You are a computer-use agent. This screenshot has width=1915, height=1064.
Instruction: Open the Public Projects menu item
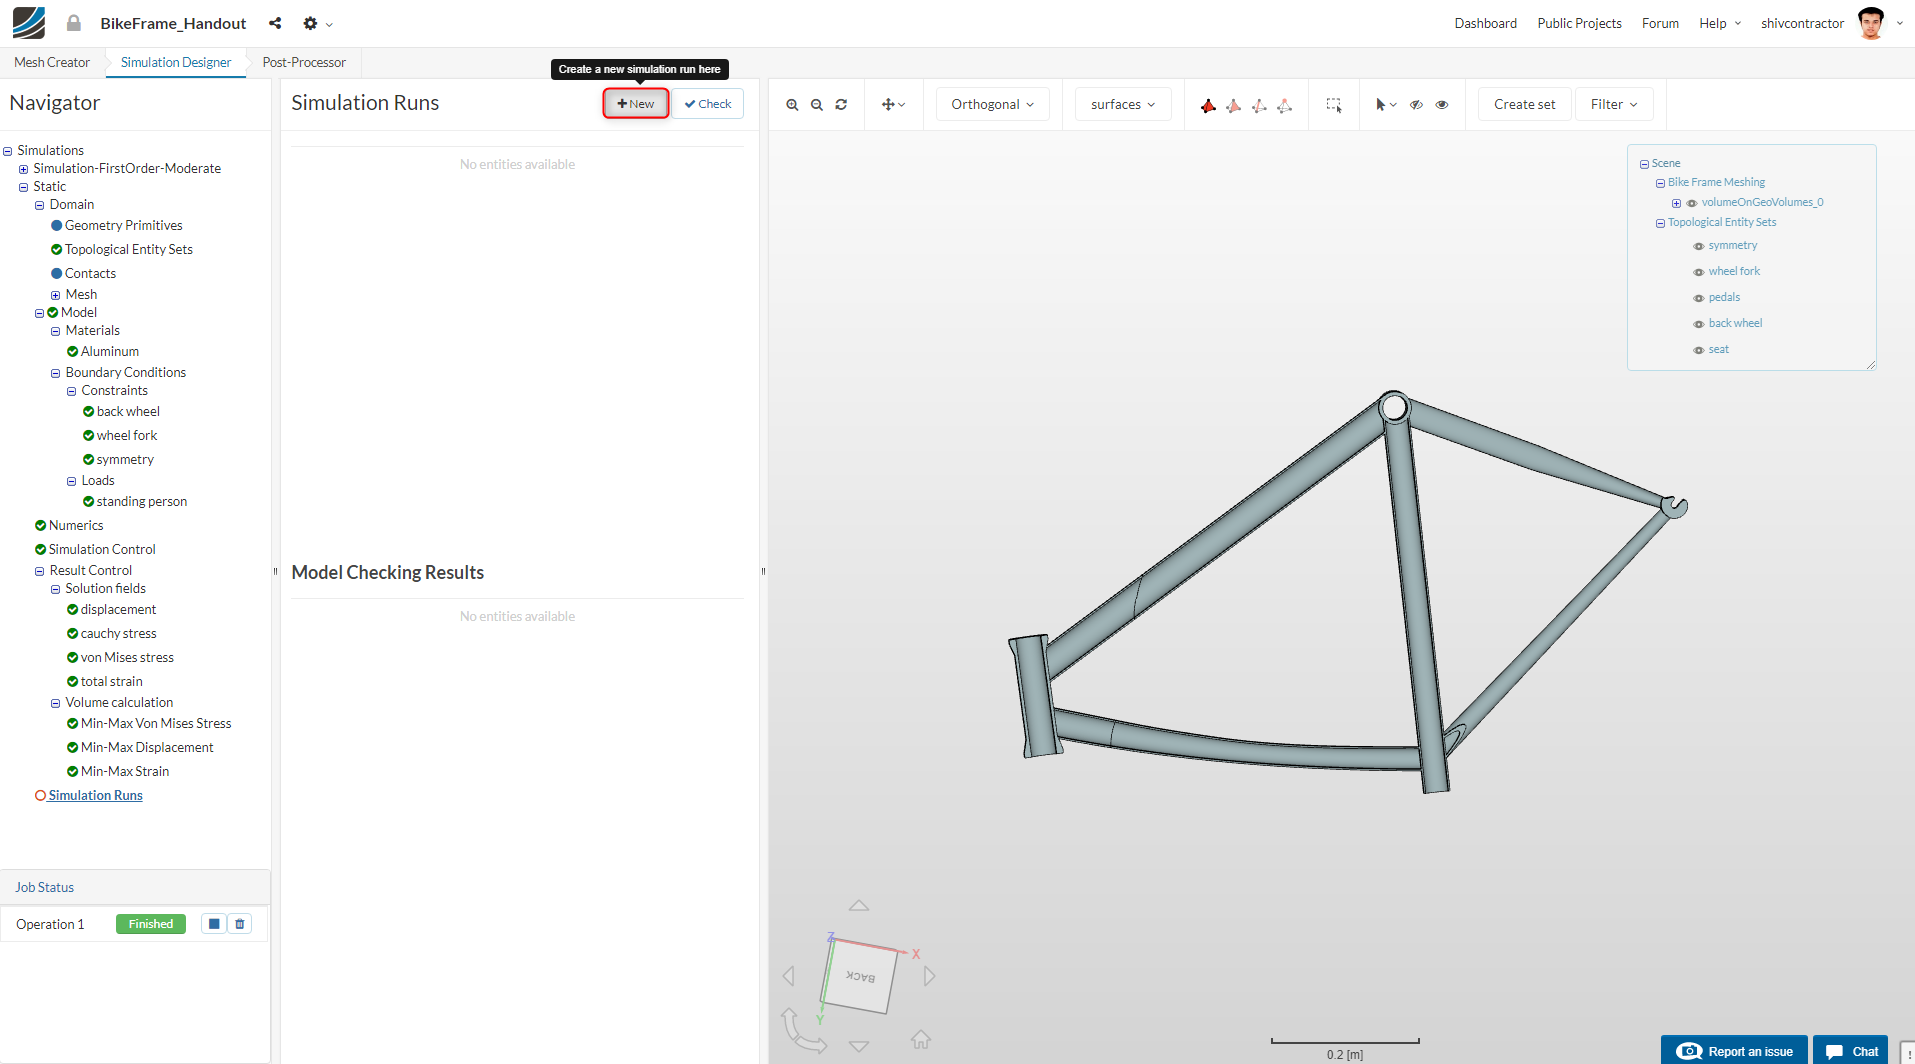coord(1578,22)
